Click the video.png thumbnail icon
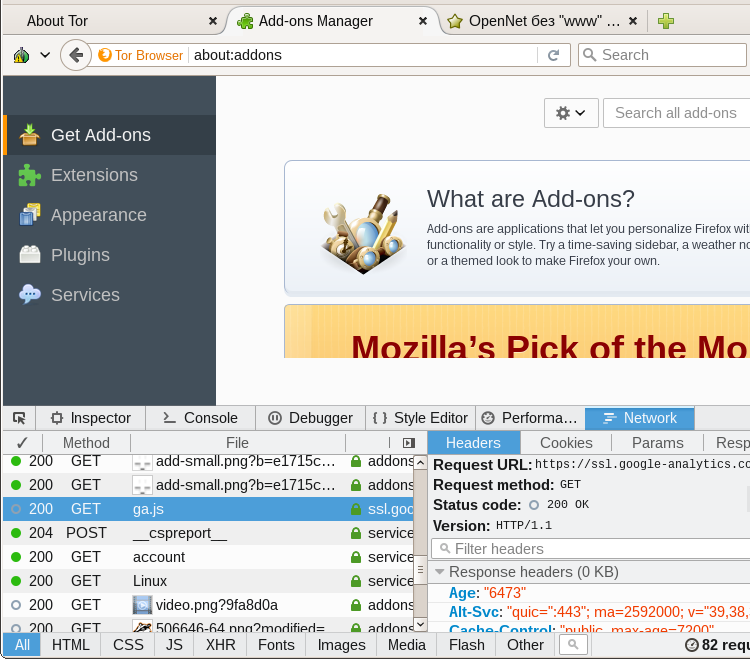 tap(142, 605)
